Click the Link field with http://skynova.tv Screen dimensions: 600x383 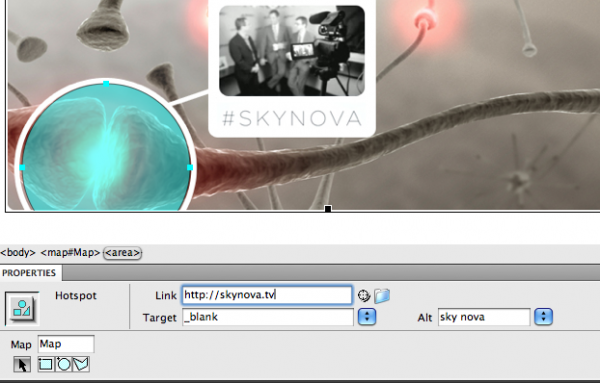(x=267, y=295)
